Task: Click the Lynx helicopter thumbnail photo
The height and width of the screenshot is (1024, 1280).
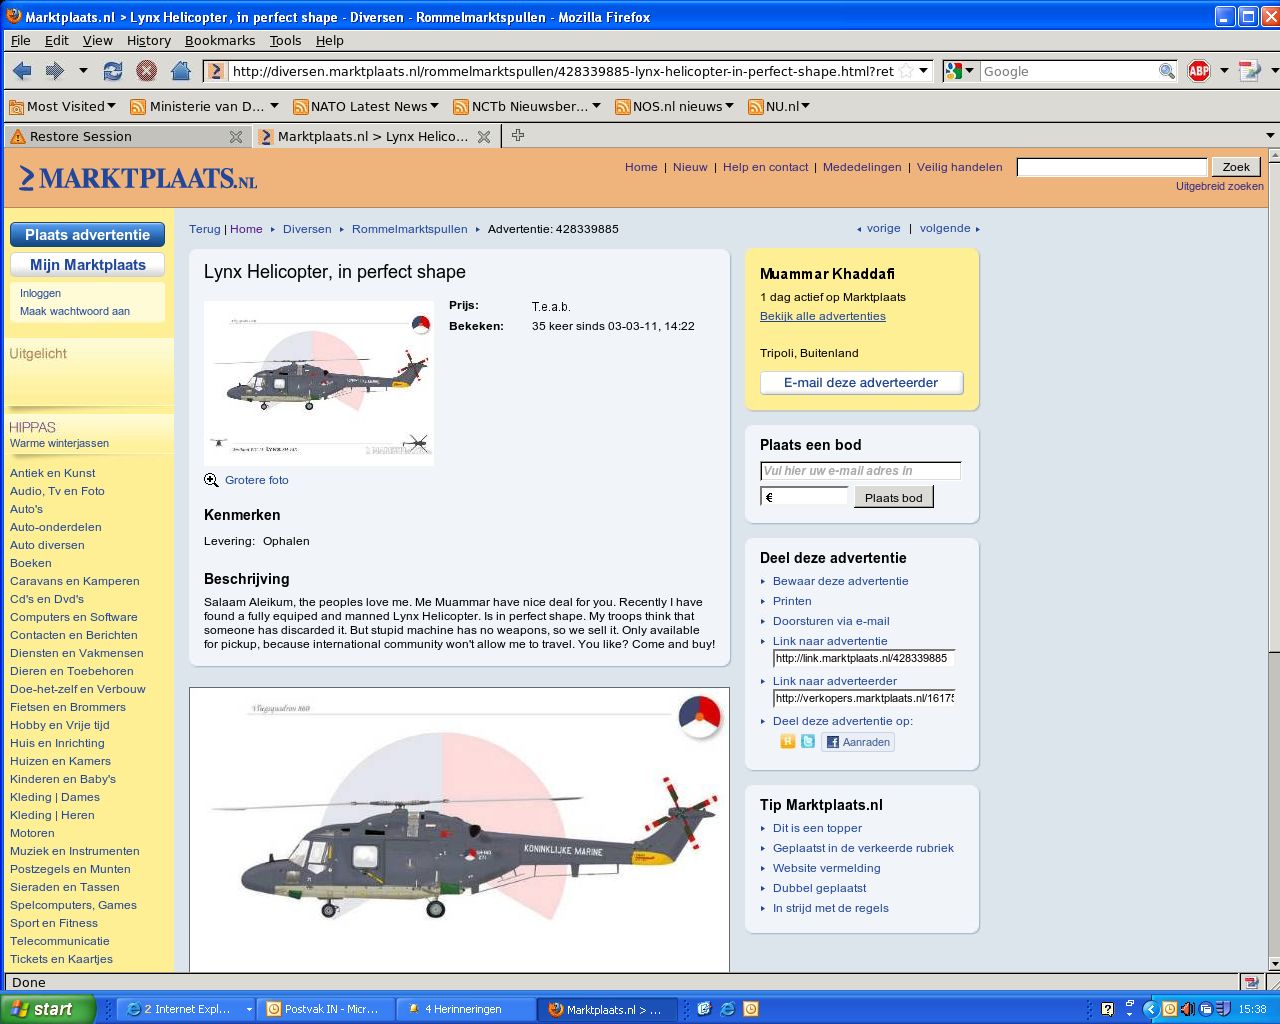Action: (x=319, y=383)
